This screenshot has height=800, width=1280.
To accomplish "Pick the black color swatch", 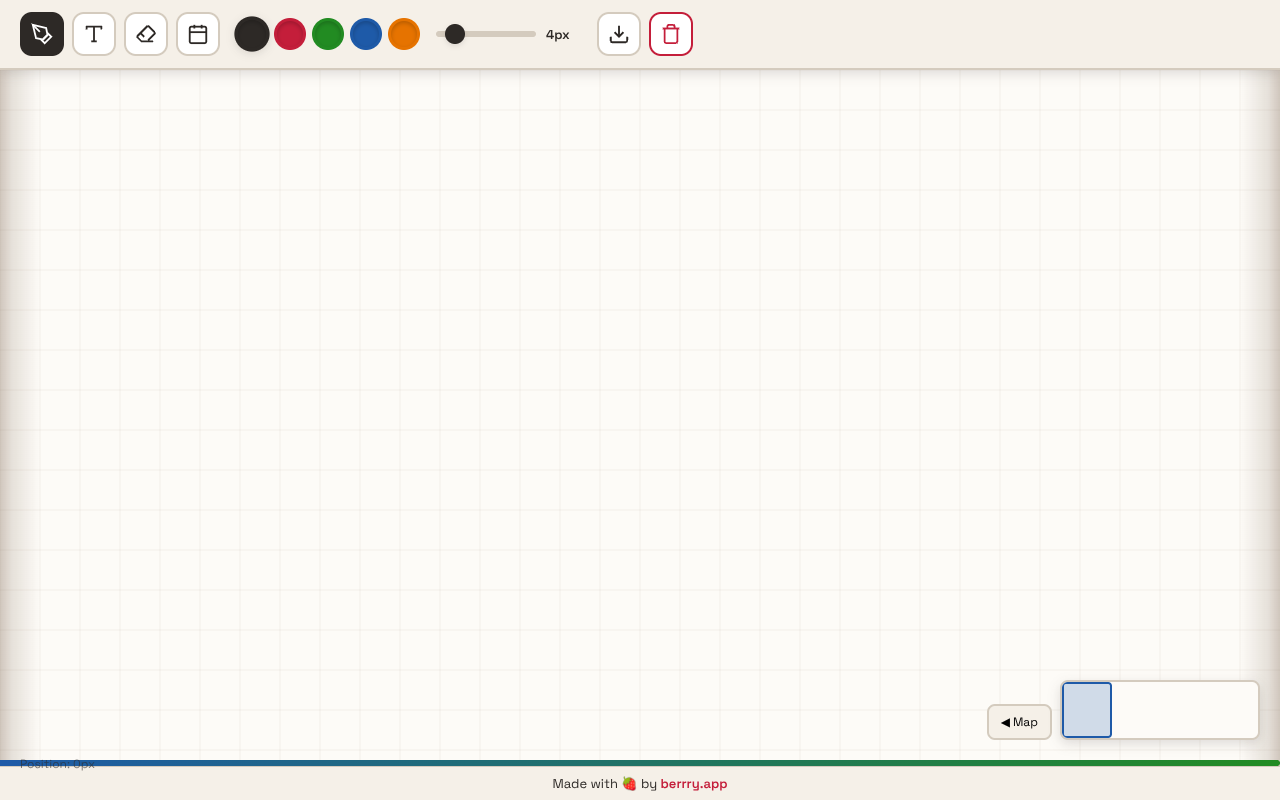I will [x=252, y=34].
